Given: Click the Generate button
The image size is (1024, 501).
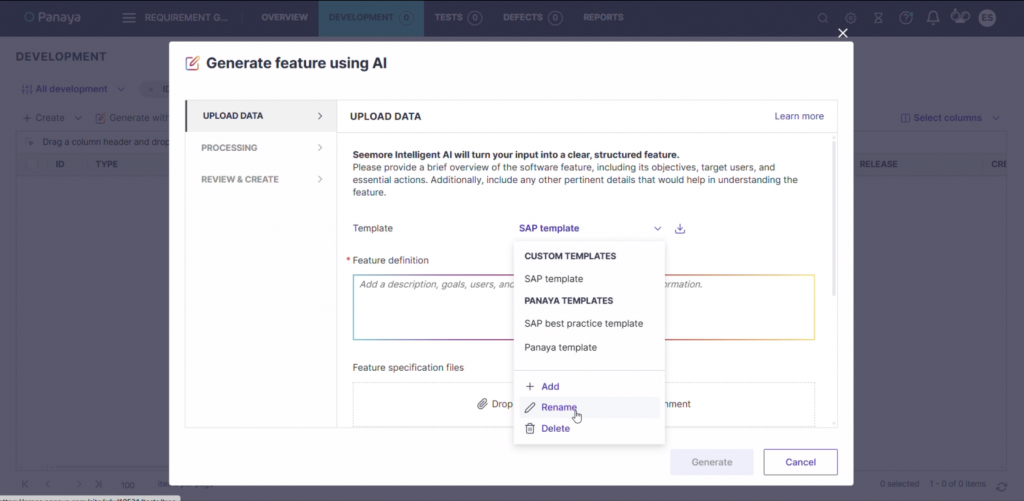Looking at the screenshot, I should (712, 462).
